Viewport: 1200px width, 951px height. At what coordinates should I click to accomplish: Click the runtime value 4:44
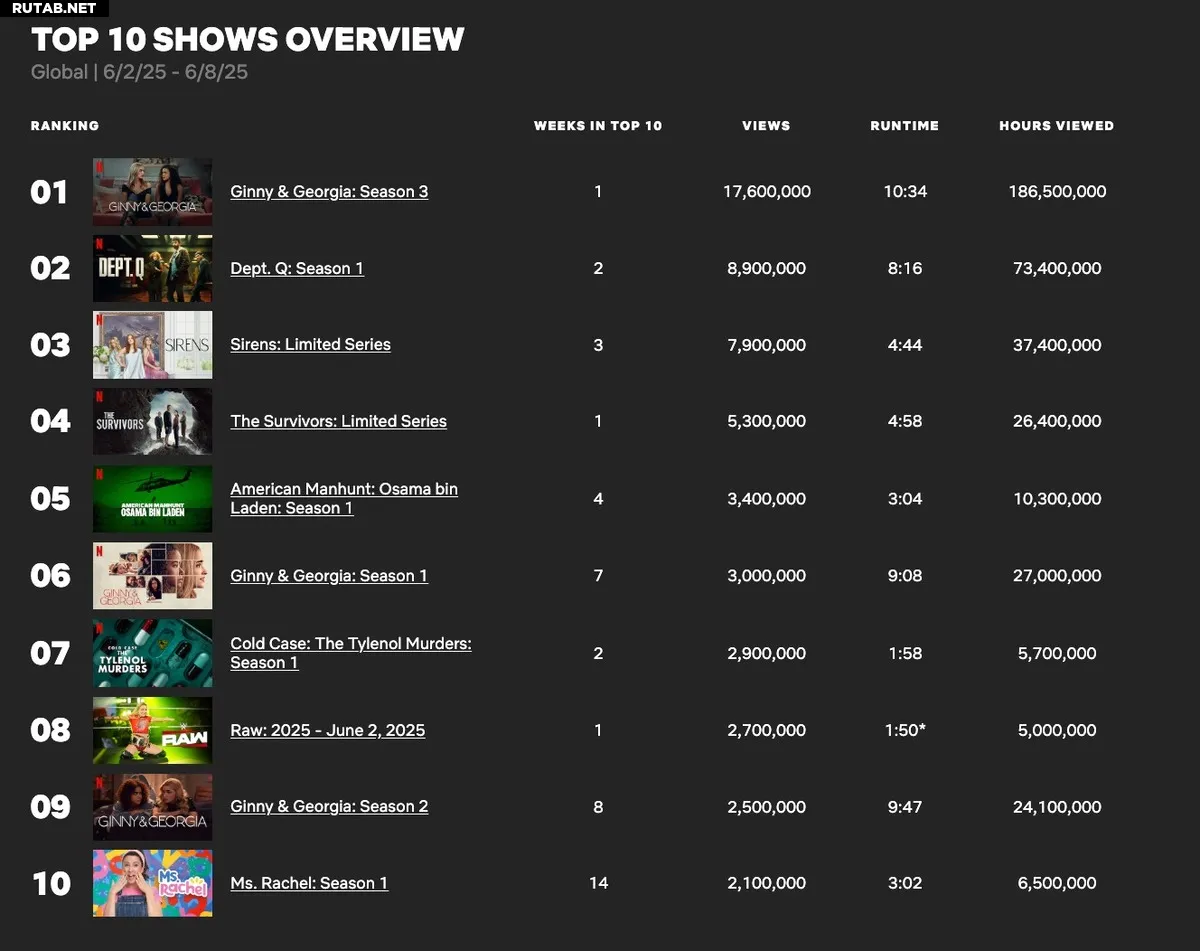pos(905,345)
